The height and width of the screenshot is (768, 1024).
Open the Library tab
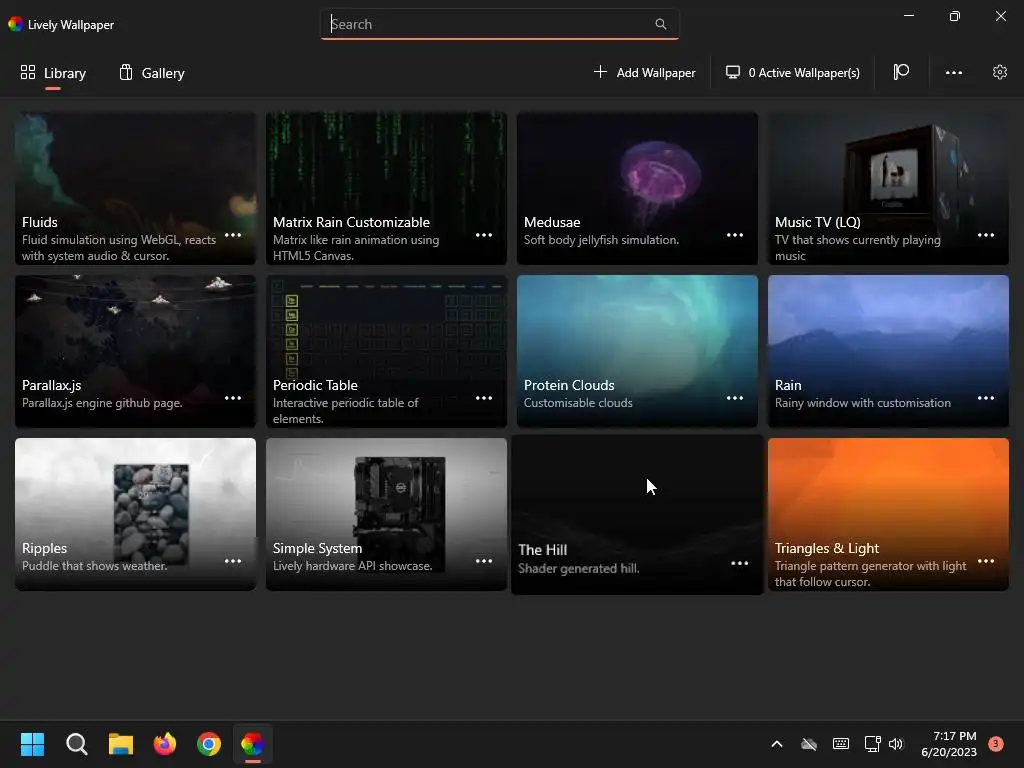[x=53, y=73]
